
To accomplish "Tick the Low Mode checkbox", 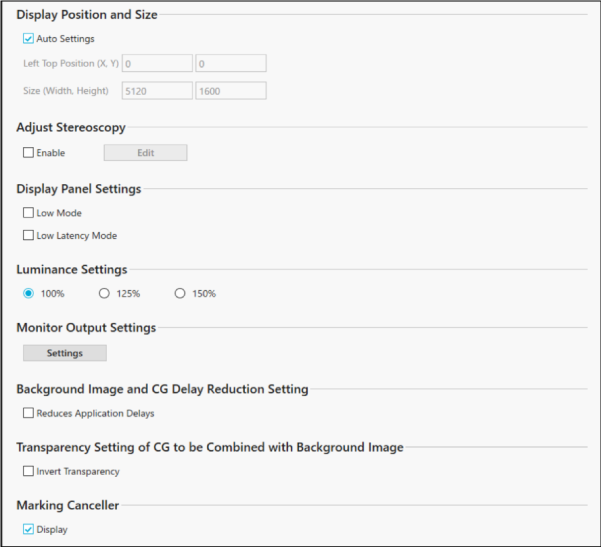I will click(x=28, y=213).
